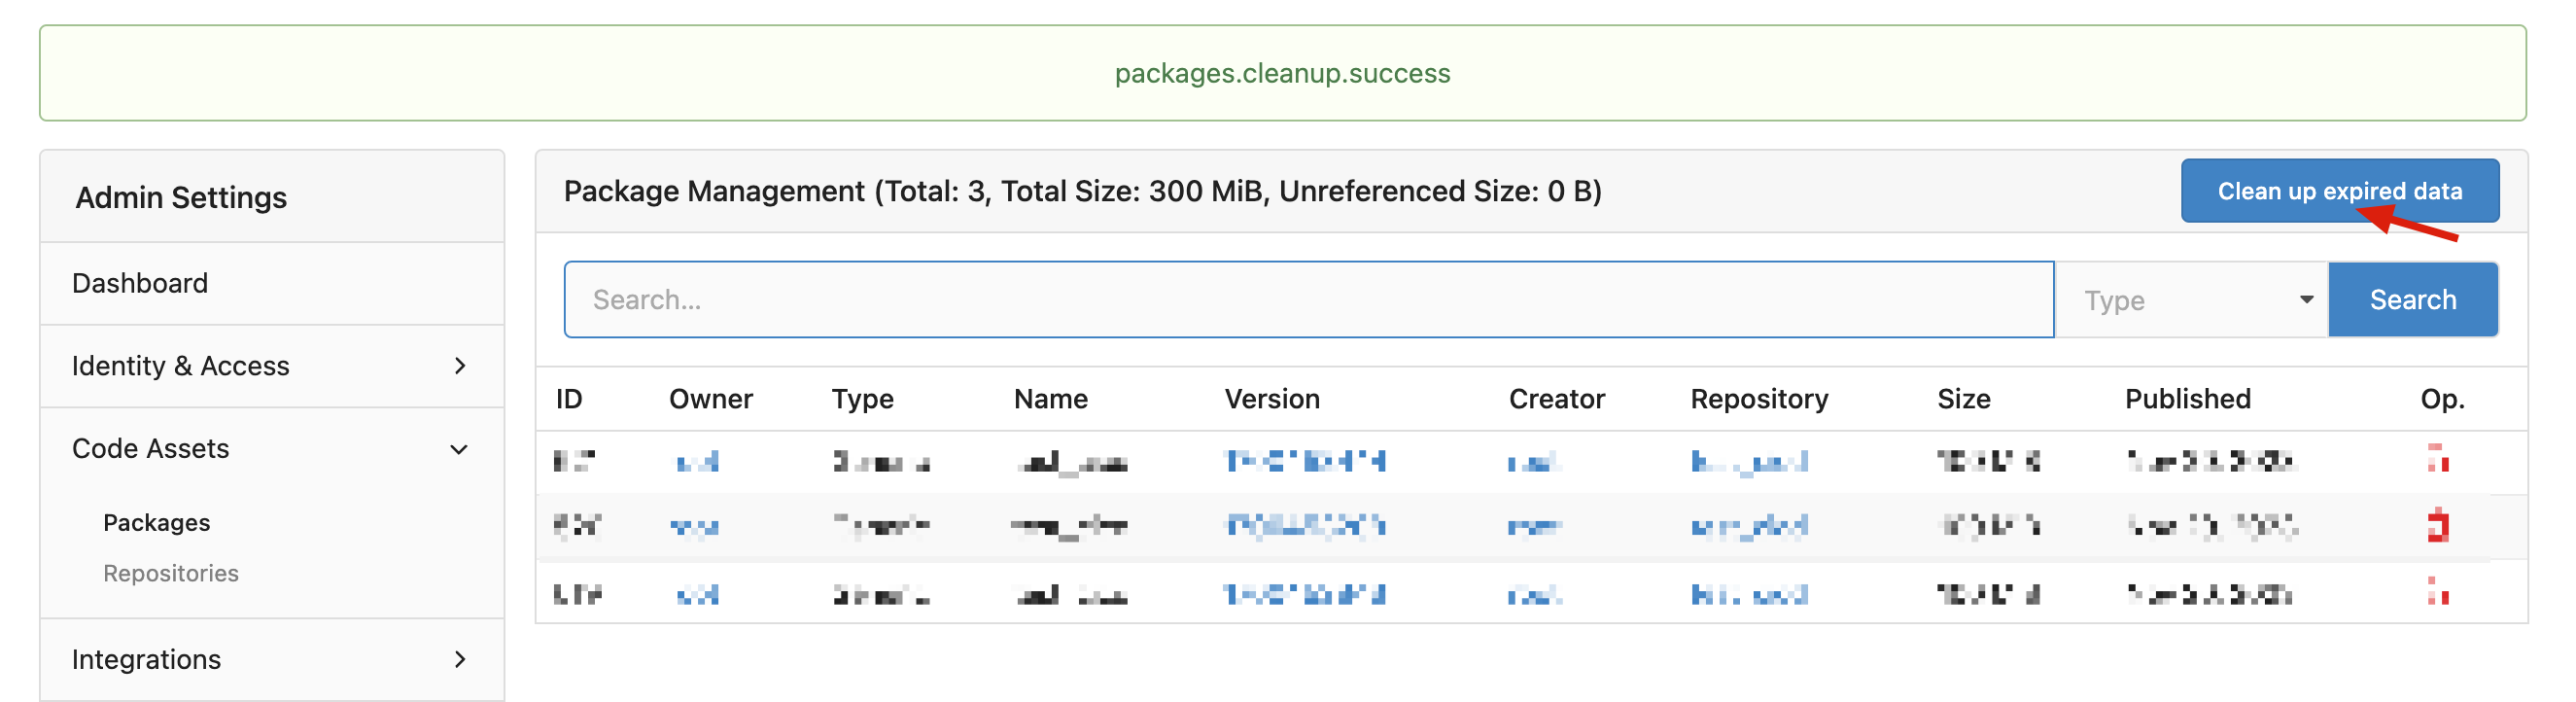This screenshot has height=702, width=2576.
Task: Open the owner link in first row
Action: (x=697, y=461)
